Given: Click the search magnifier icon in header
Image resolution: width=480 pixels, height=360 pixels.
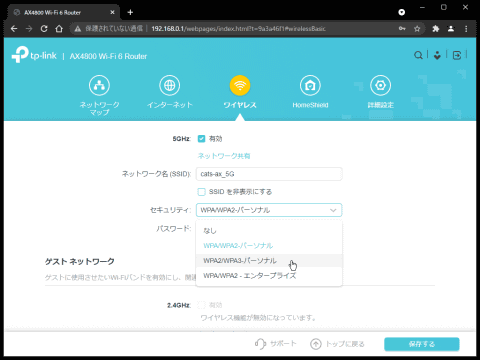Looking at the screenshot, I should (418, 55).
